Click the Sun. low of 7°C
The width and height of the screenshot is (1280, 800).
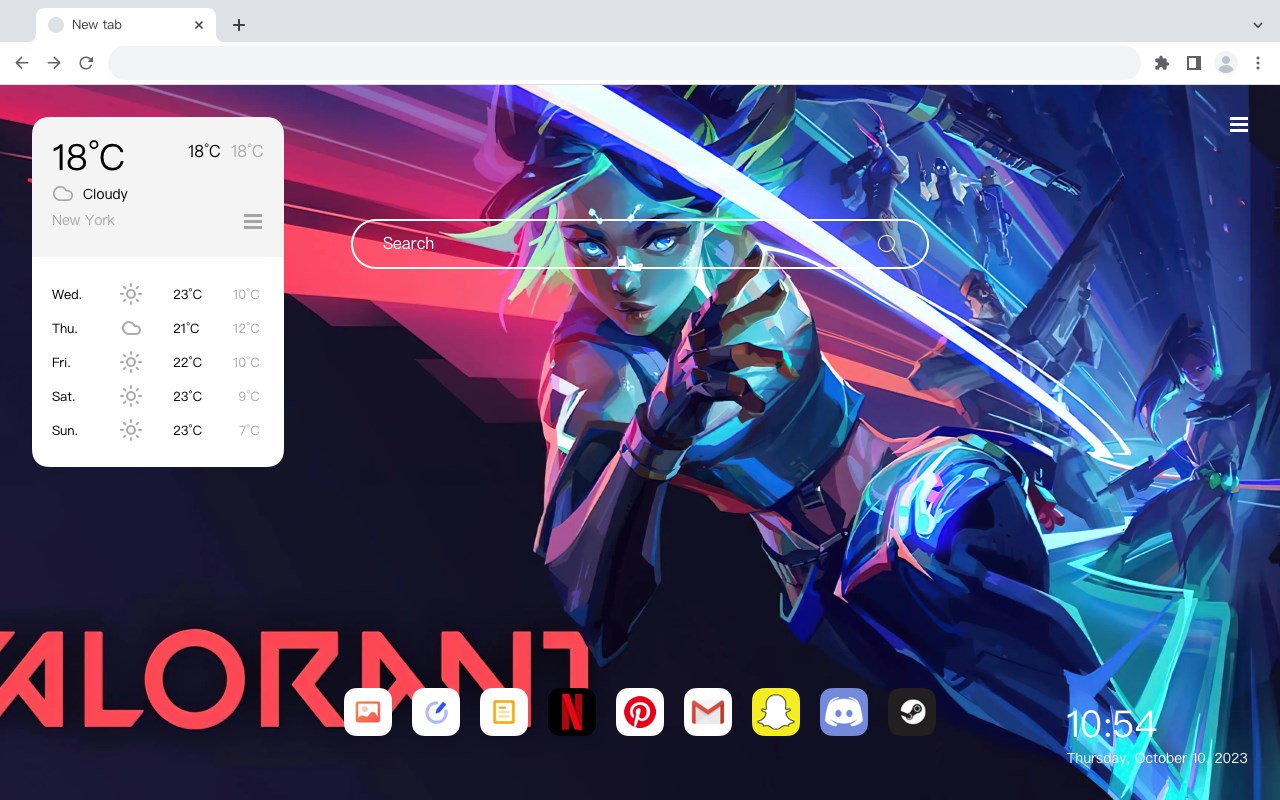249,430
